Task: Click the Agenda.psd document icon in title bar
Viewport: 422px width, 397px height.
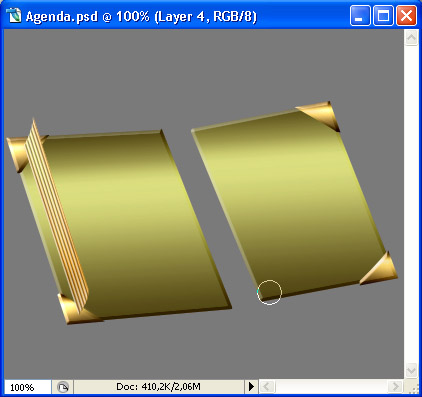Action: click(14, 16)
